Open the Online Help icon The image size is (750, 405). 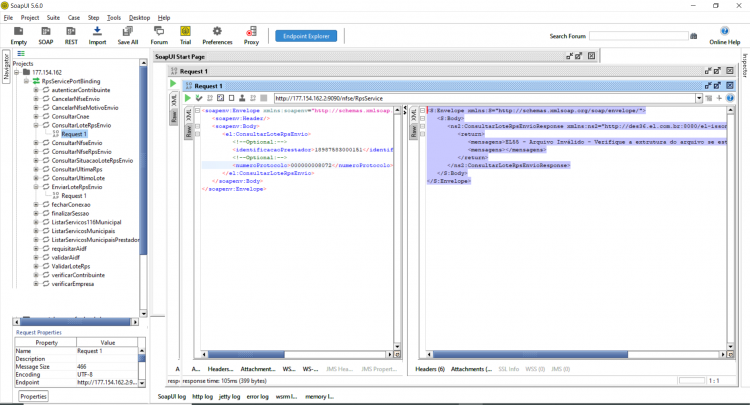[725, 32]
